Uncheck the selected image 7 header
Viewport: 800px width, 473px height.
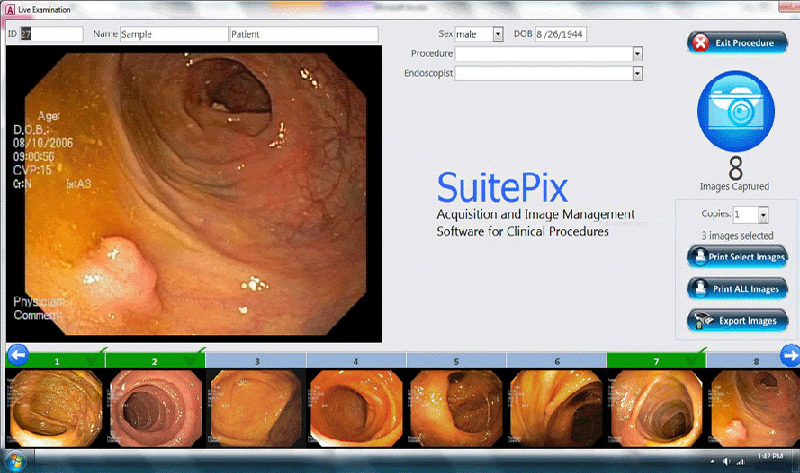pos(656,359)
